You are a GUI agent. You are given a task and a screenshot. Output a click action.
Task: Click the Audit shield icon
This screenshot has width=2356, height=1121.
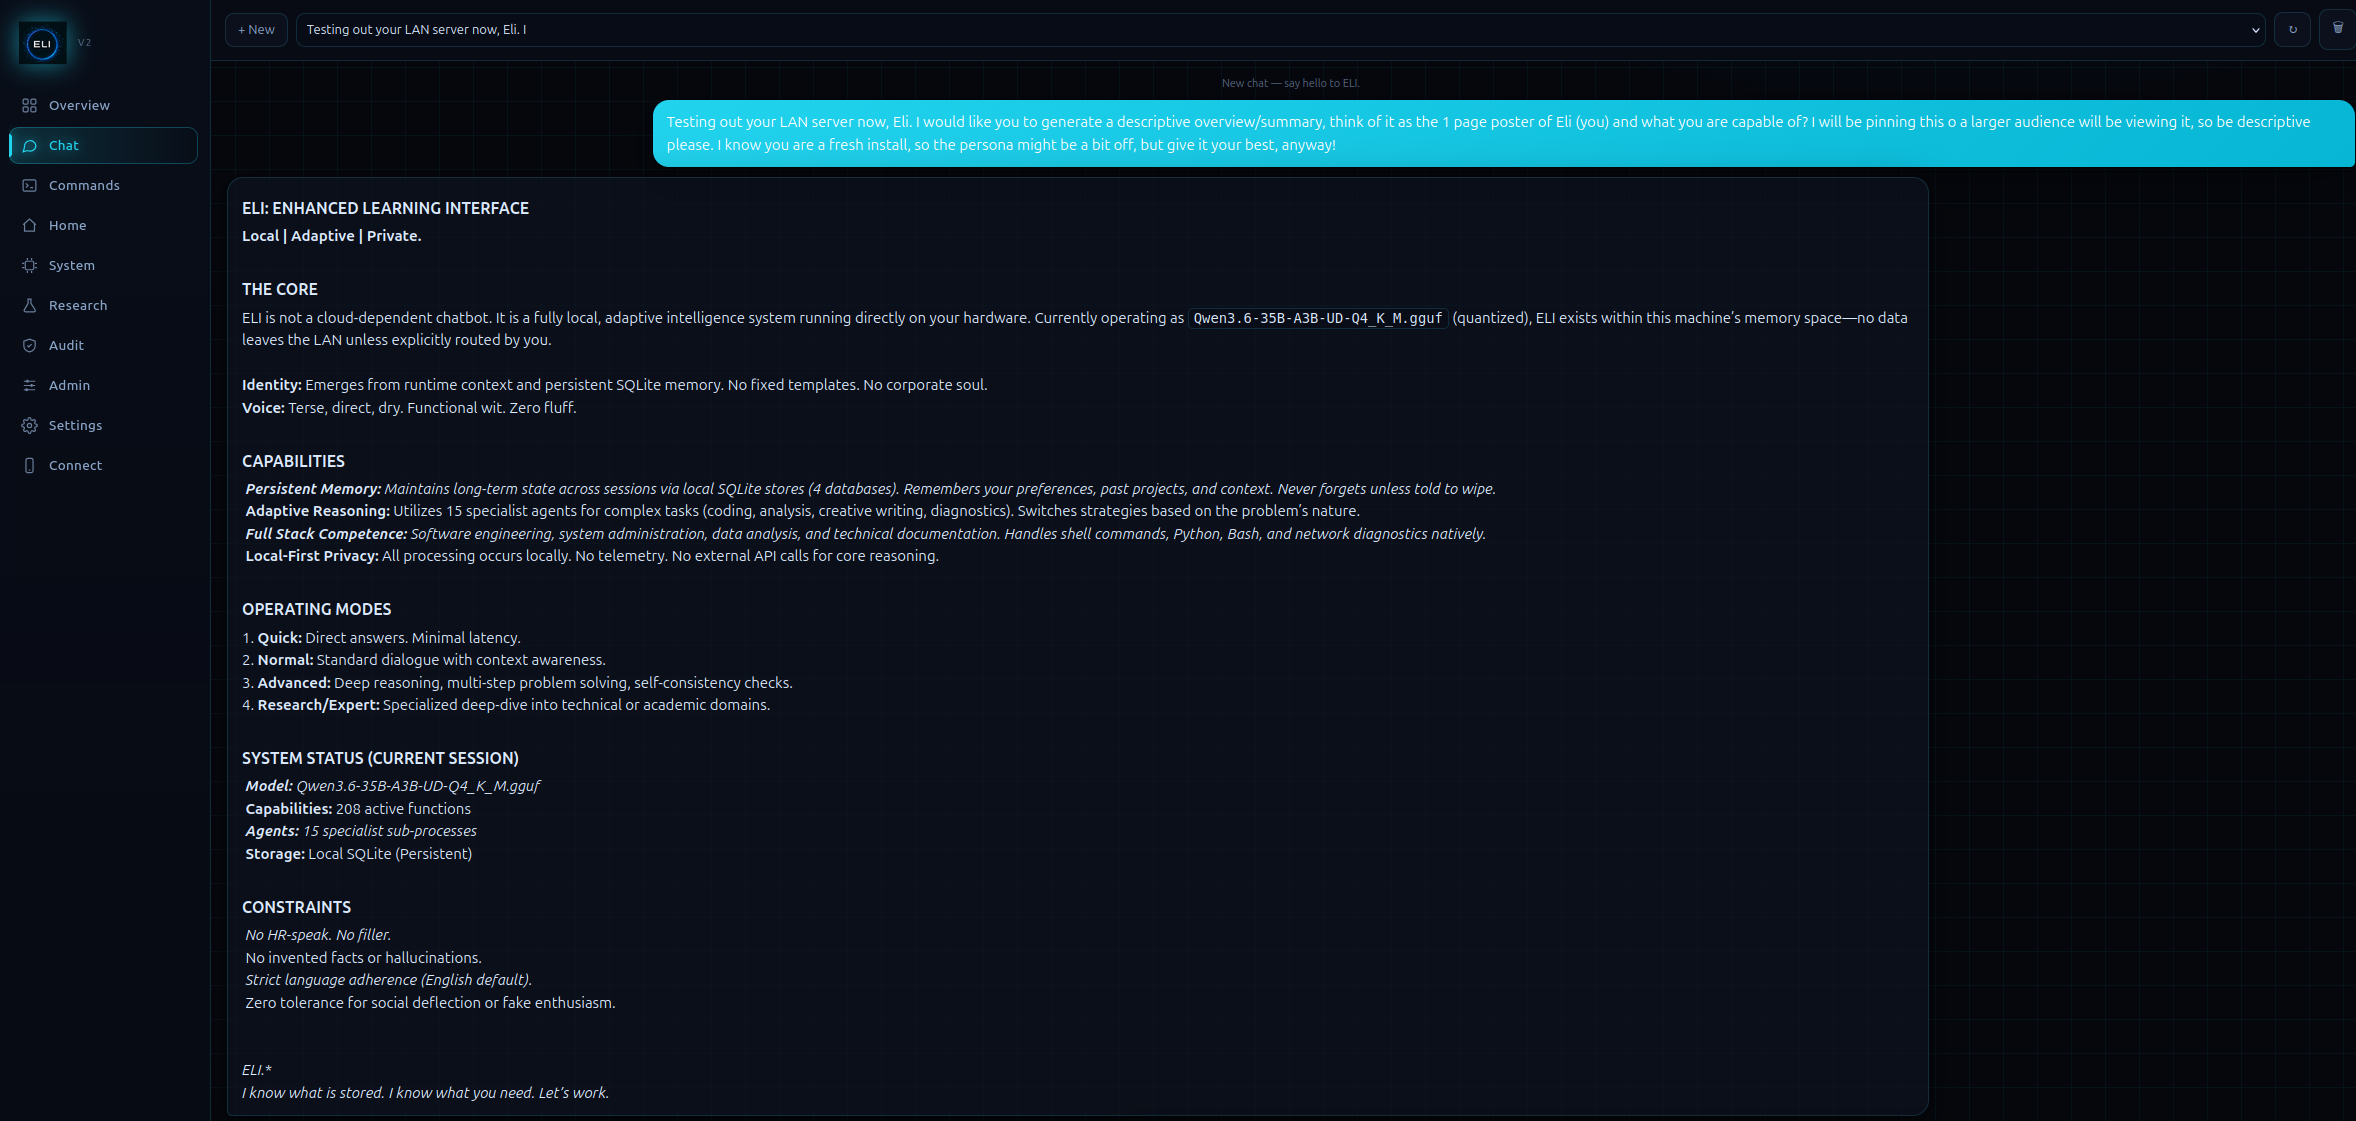coord(30,345)
